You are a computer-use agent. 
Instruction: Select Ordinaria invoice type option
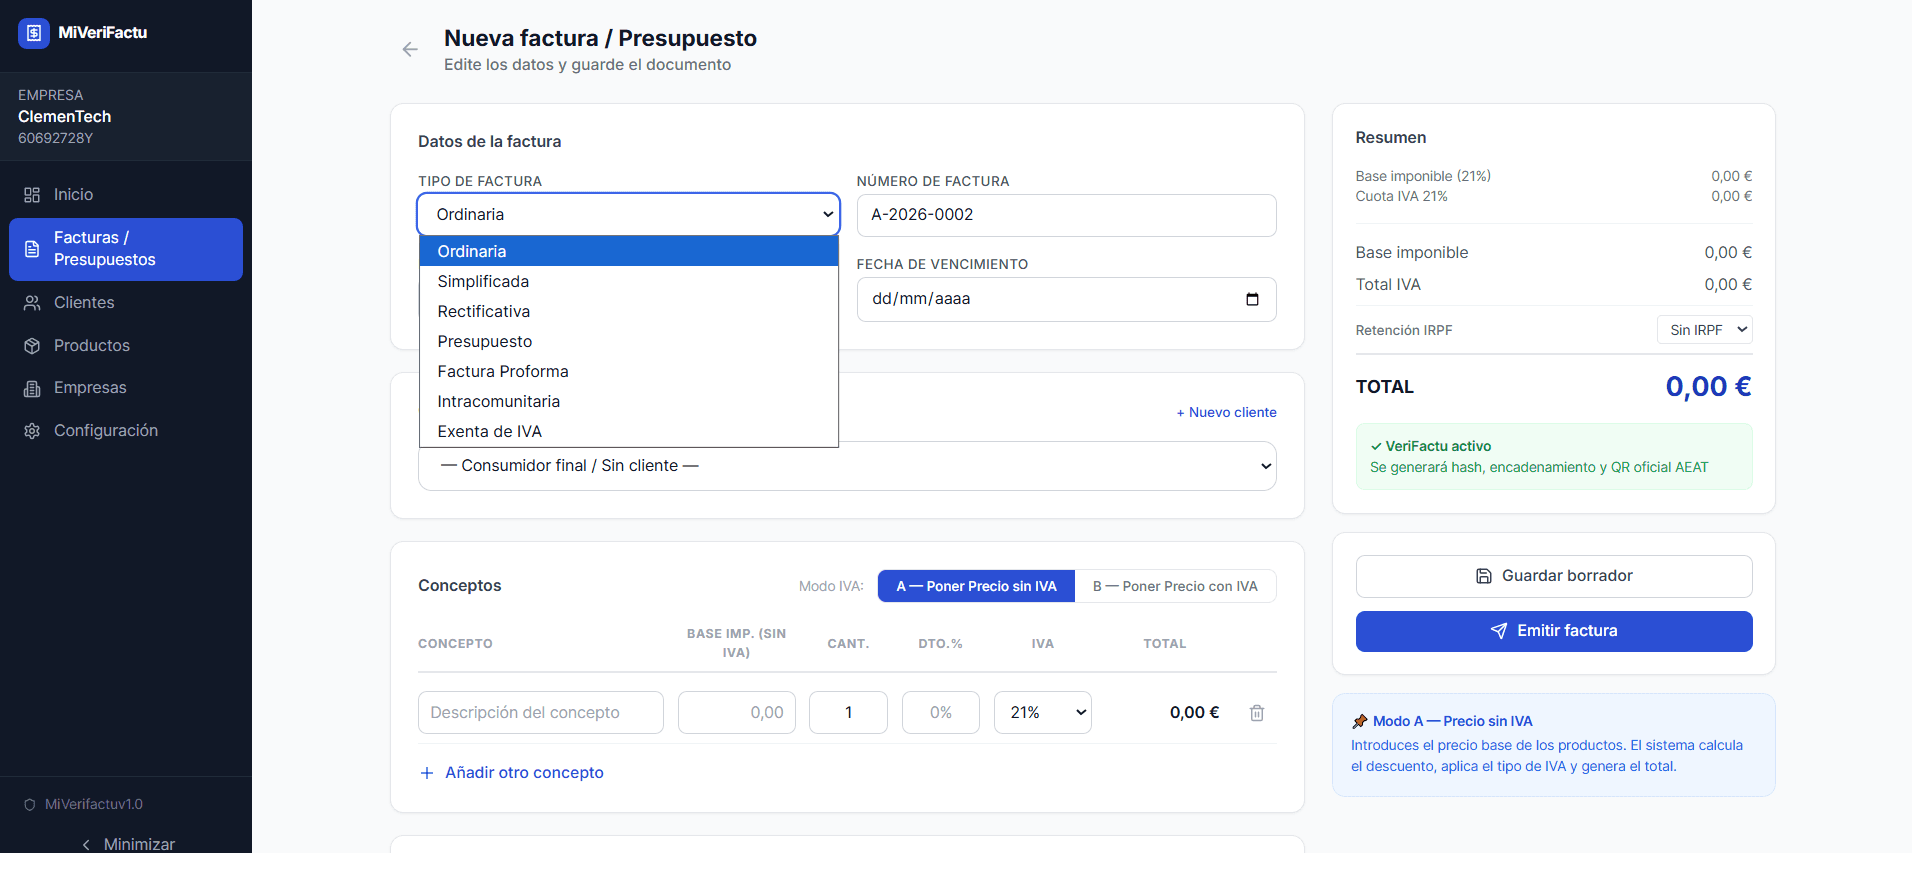click(628, 251)
